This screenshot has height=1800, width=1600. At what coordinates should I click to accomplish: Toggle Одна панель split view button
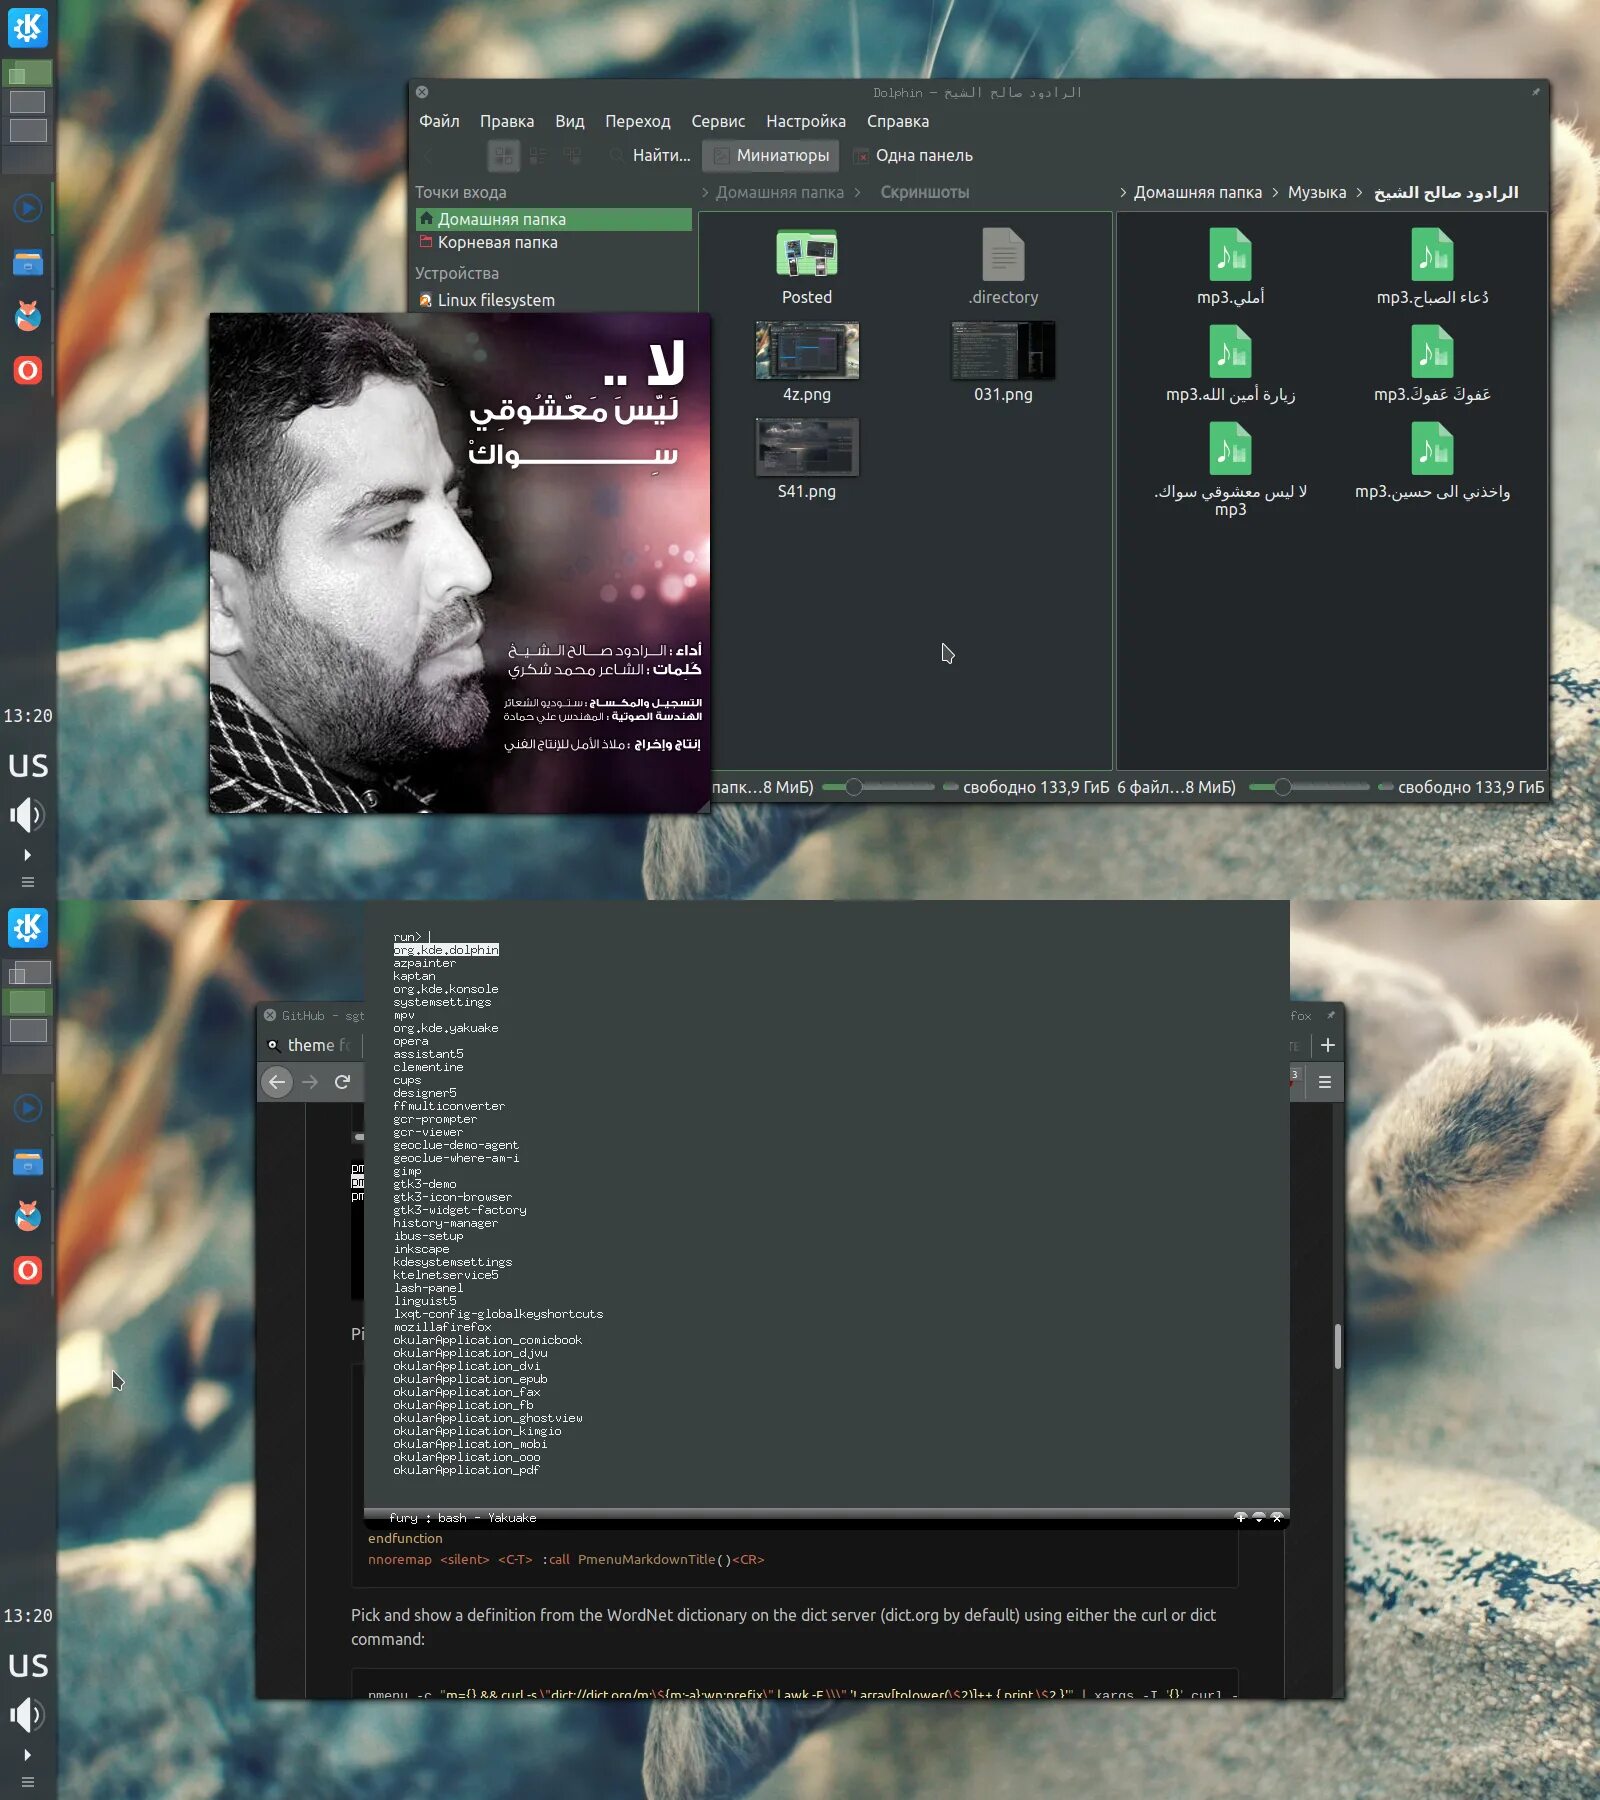click(913, 155)
